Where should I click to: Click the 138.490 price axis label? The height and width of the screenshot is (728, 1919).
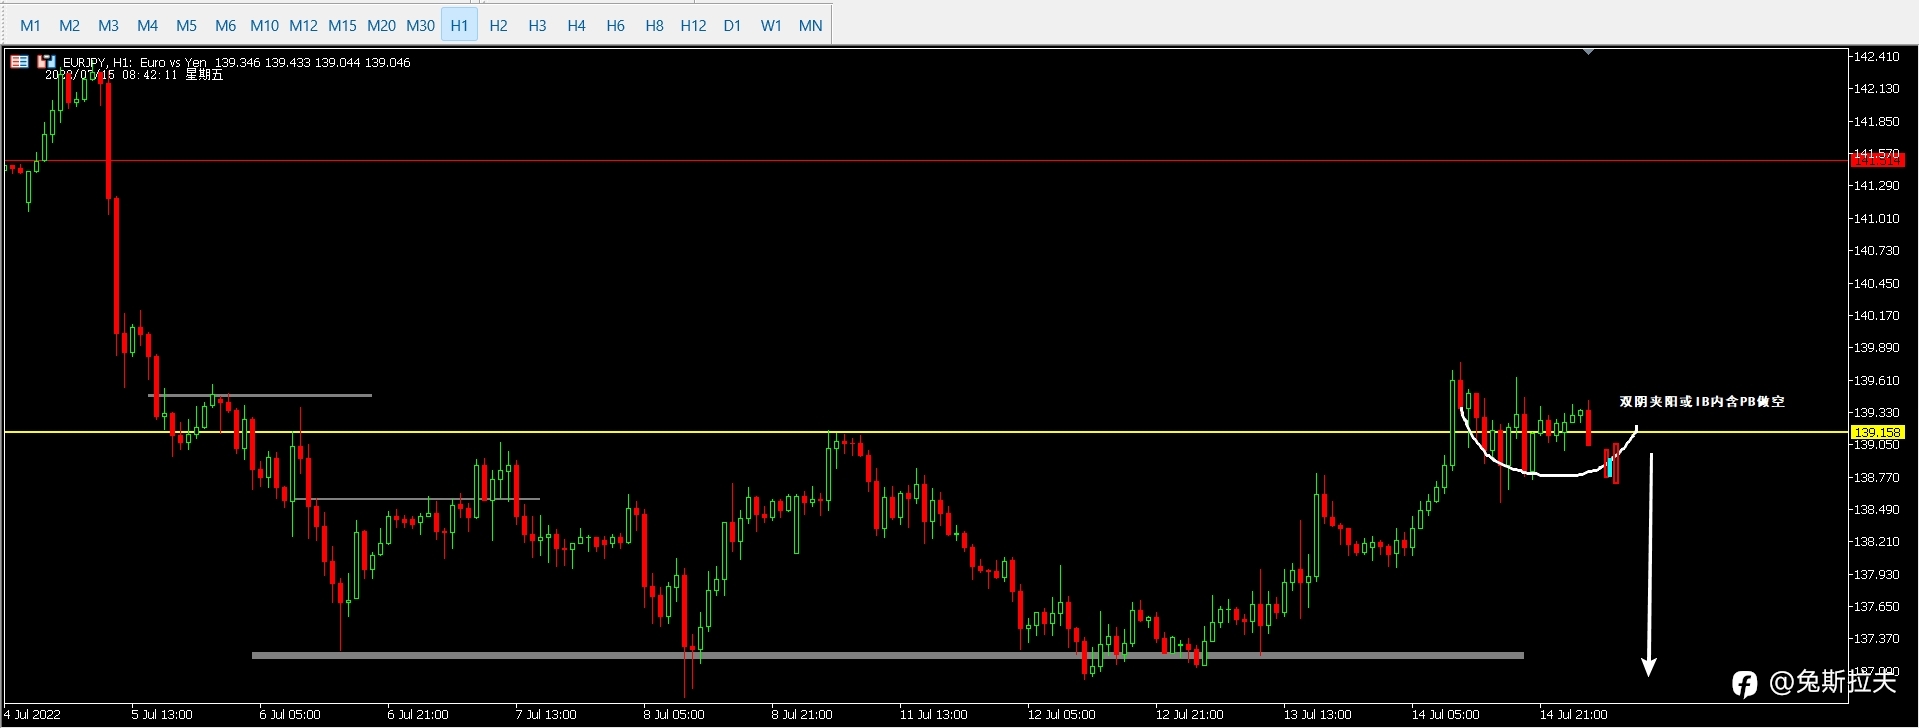(1876, 509)
